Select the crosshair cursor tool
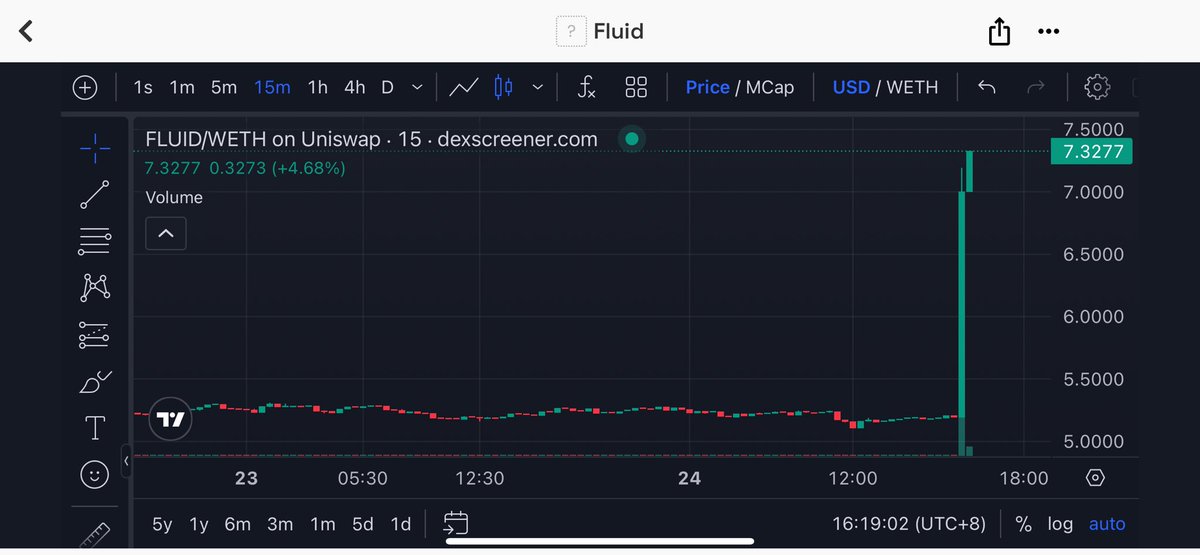The height and width of the screenshot is (555, 1200). point(95,150)
